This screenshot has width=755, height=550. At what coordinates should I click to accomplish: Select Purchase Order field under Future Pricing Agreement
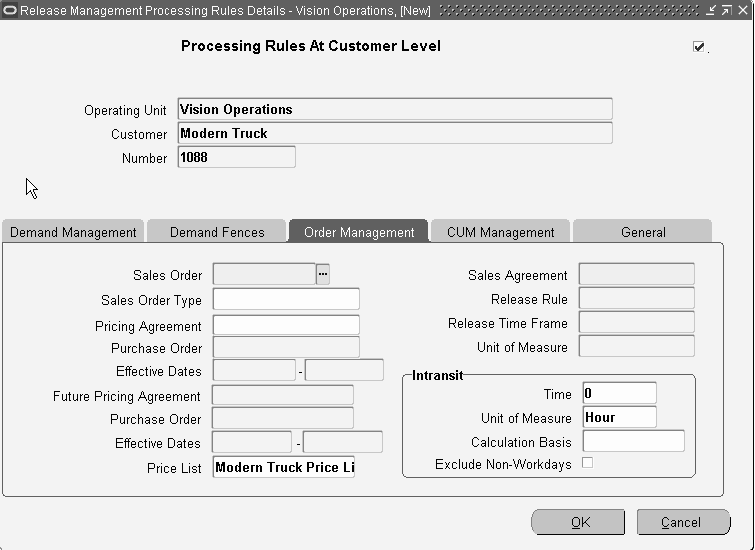[x=283, y=418]
